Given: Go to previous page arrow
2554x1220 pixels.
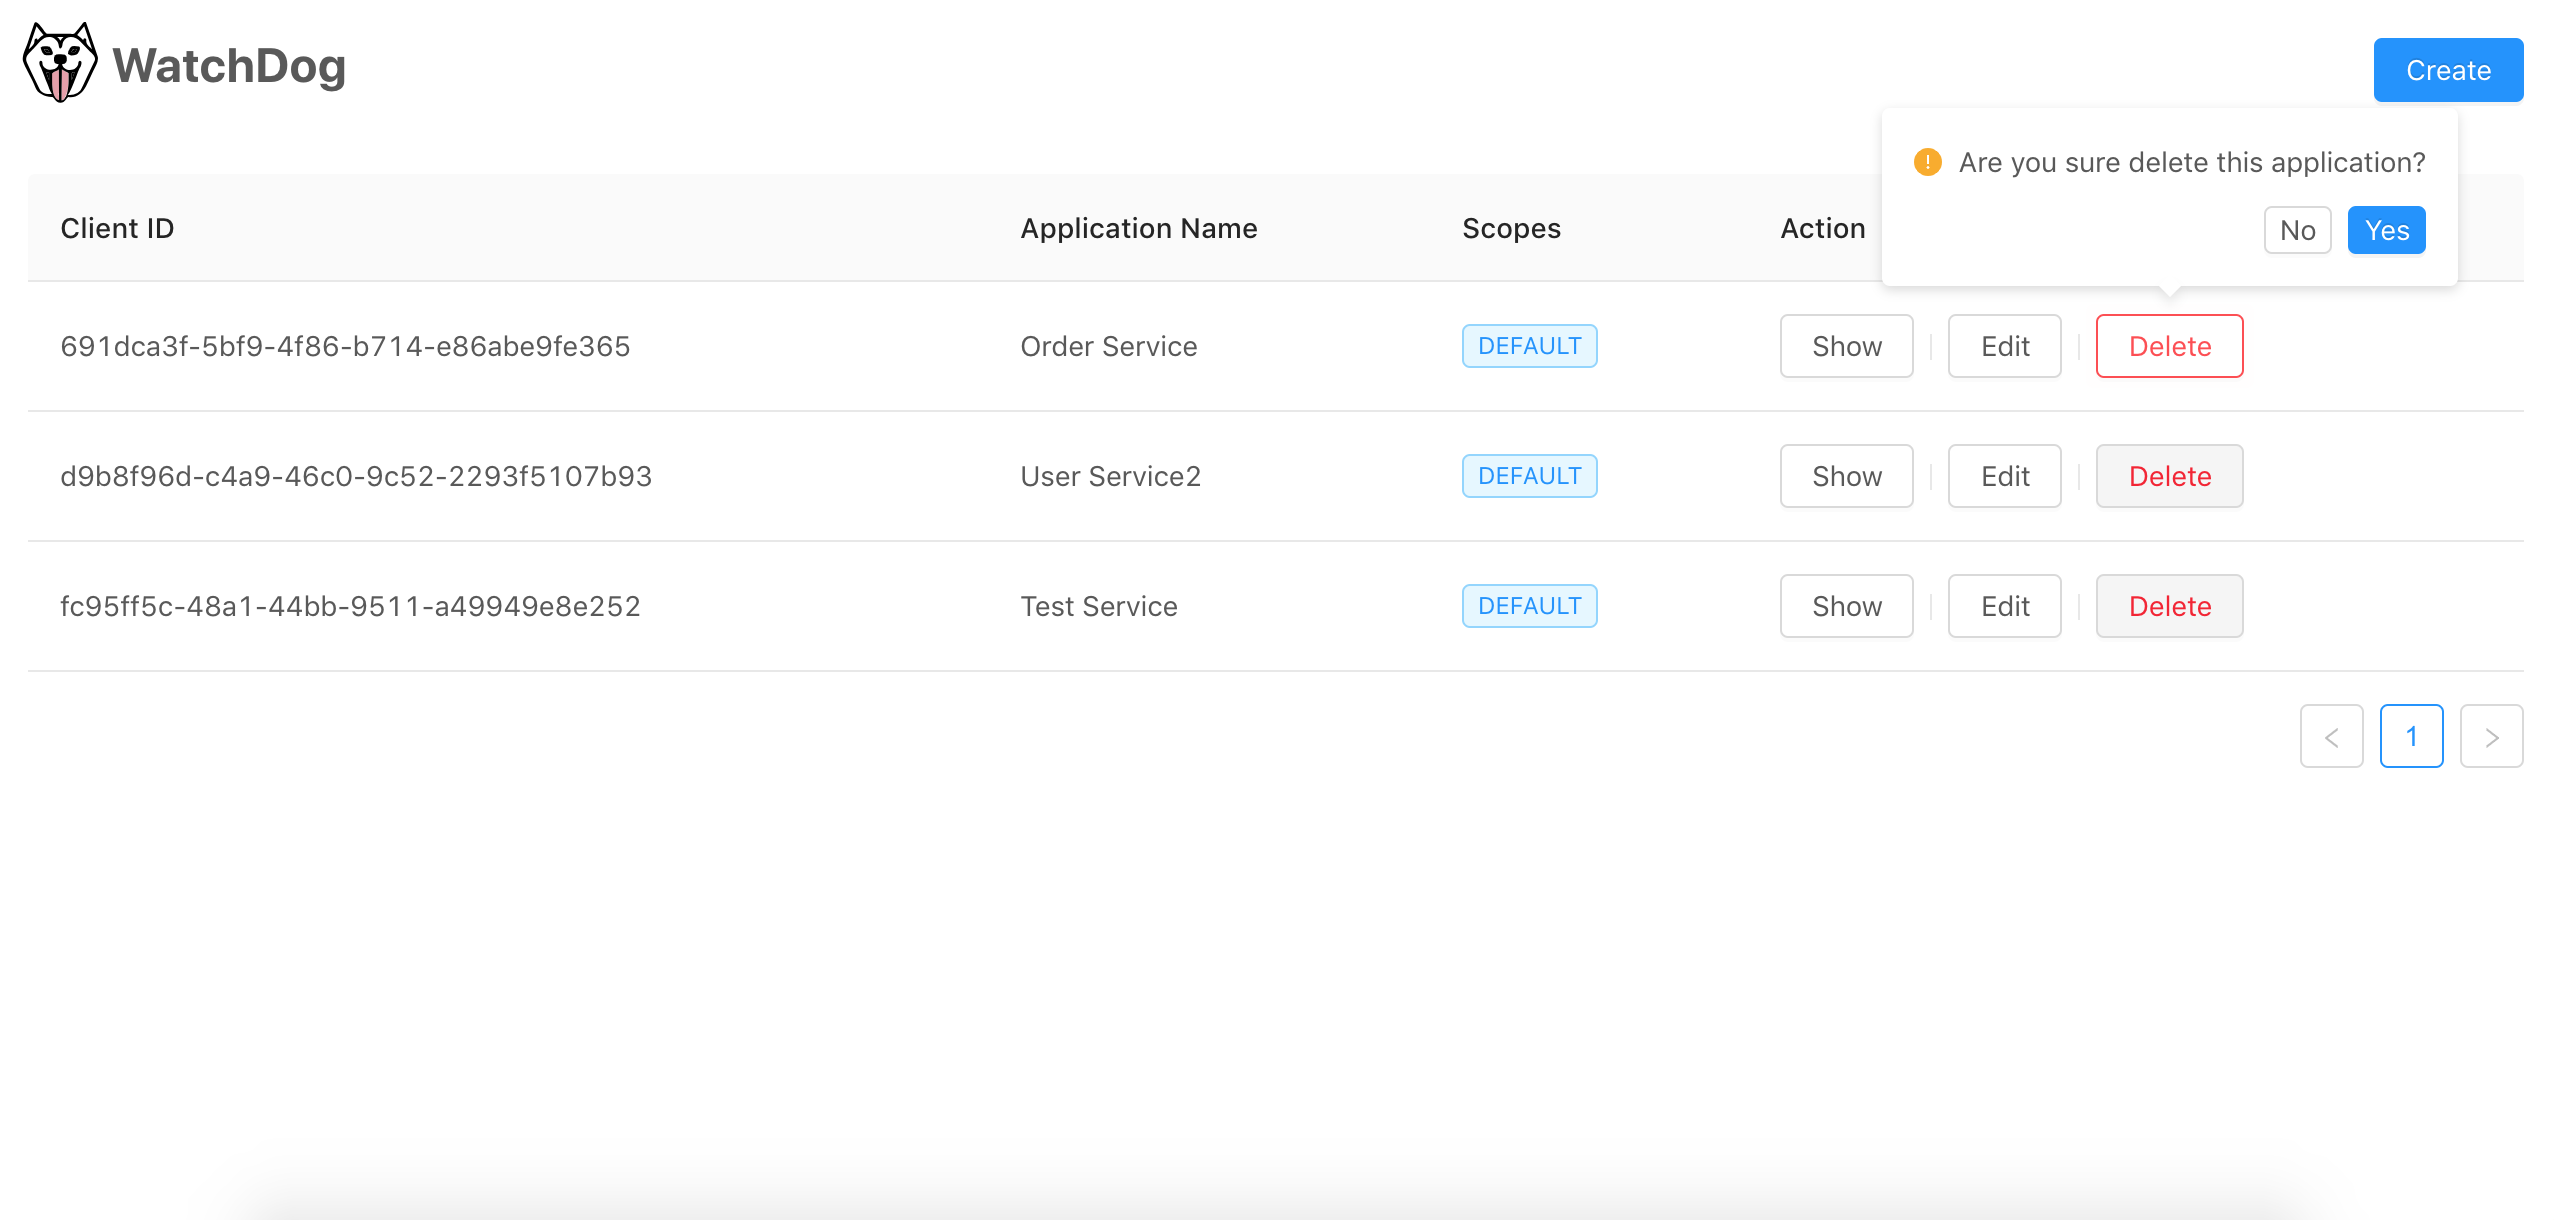Looking at the screenshot, I should (x=2331, y=737).
